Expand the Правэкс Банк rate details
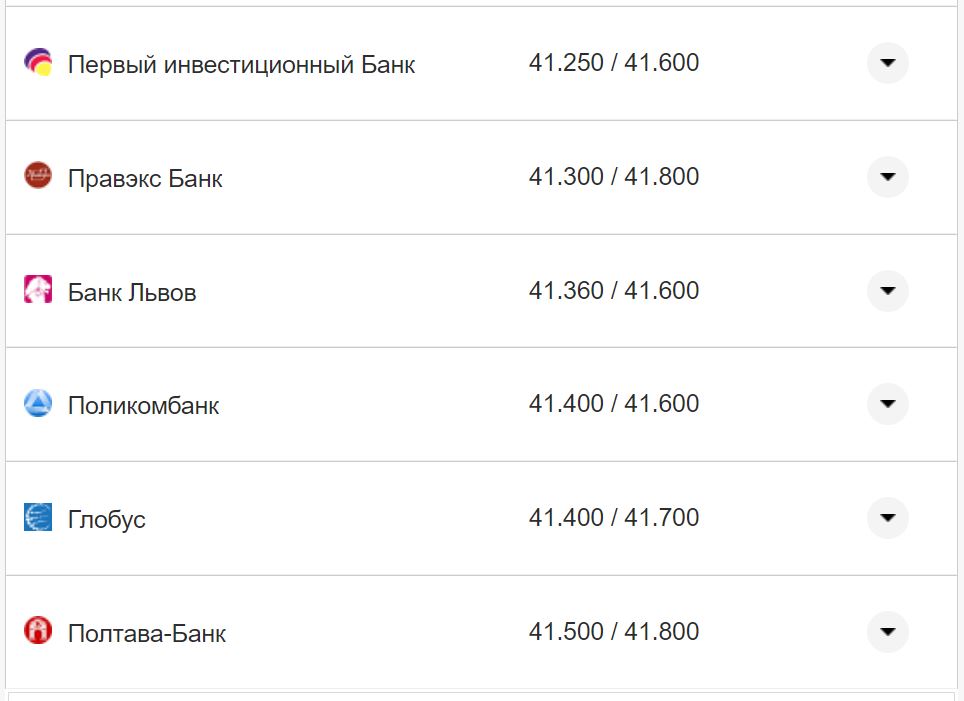964x701 pixels. click(x=887, y=177)
